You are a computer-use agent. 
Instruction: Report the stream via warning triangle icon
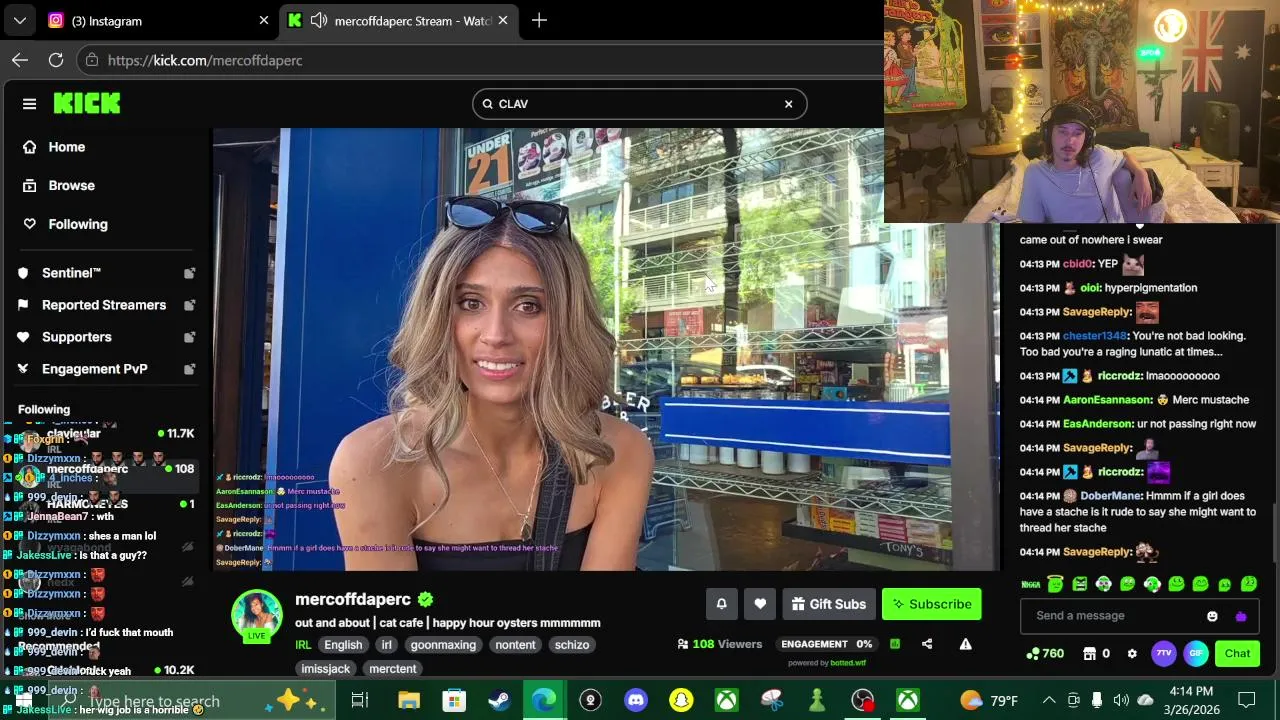pos(965,644)
